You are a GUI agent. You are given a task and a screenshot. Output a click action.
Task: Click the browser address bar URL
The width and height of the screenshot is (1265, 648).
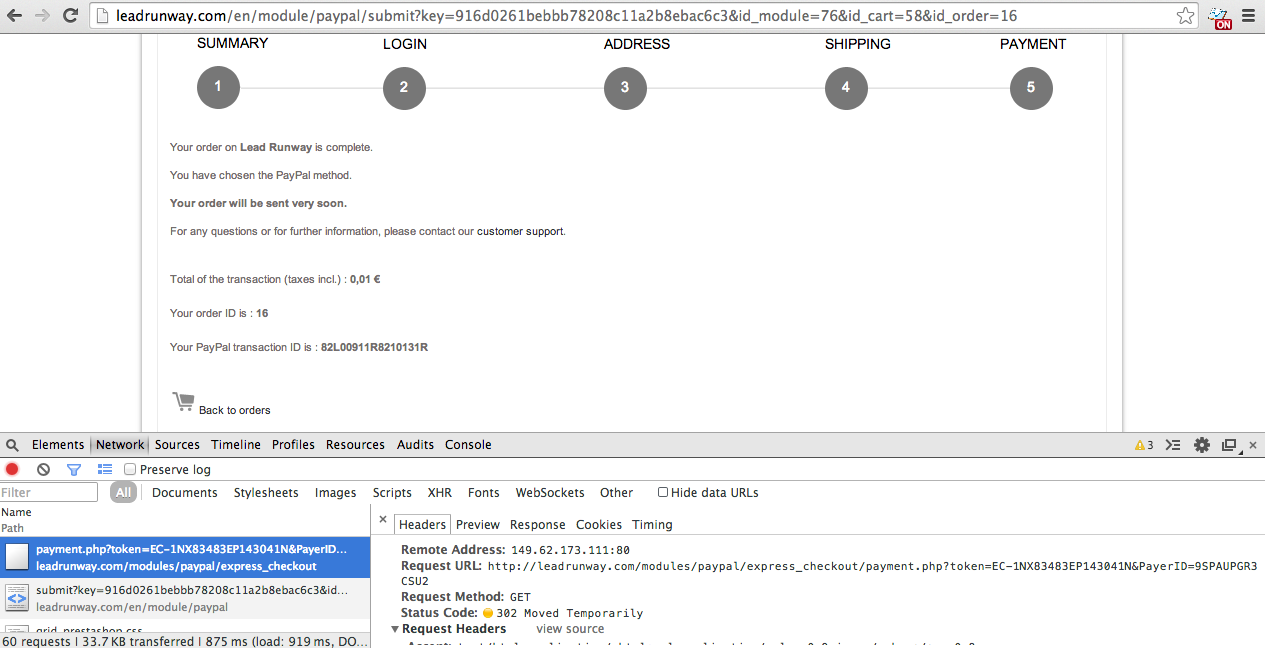pyautogui.click(x=568, y=16)
